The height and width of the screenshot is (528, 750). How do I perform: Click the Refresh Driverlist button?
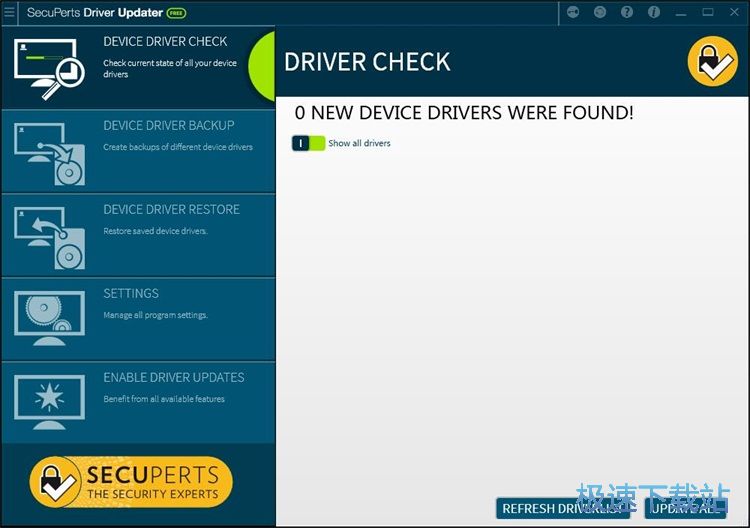coord(563,508)
